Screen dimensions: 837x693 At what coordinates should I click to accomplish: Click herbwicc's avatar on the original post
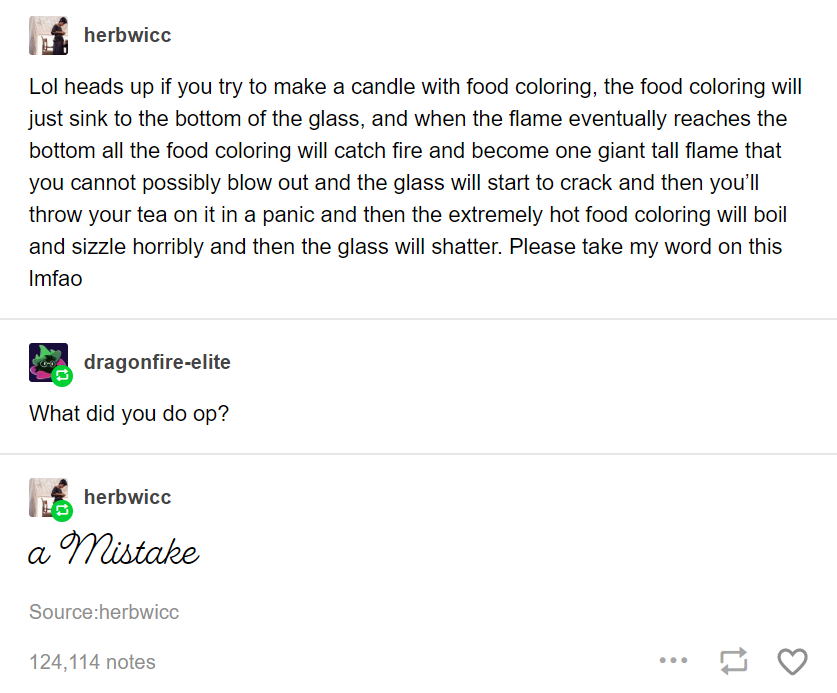pos(49,35)
